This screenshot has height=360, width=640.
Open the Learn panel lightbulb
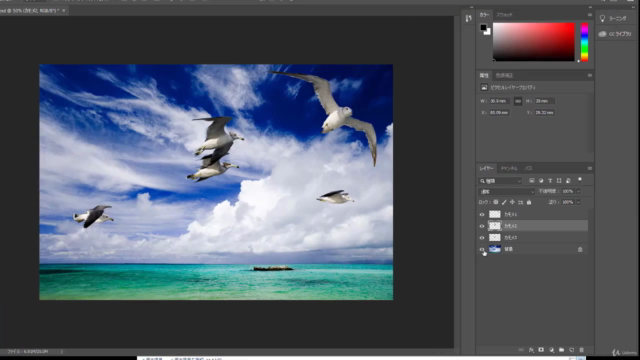[602, 18]
